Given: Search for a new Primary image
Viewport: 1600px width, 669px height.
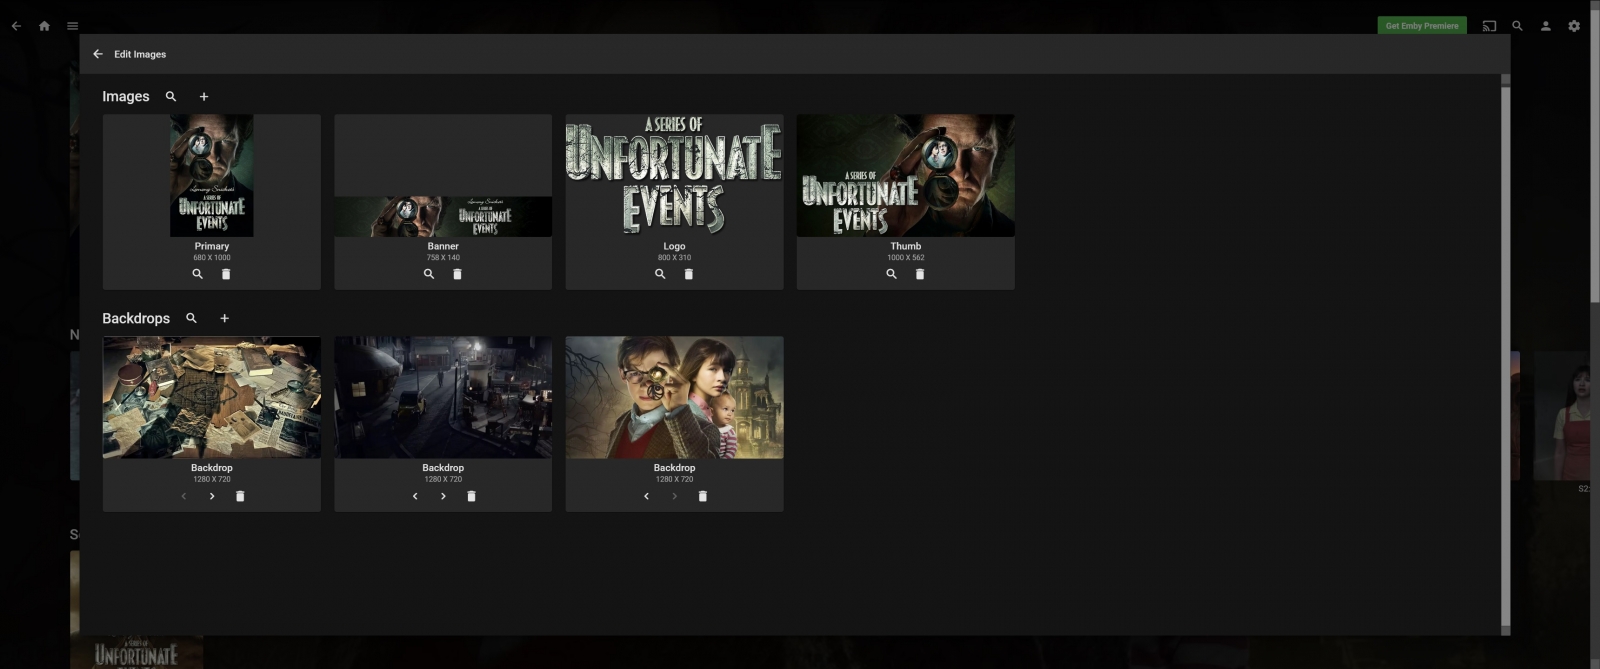Looking at the screenshot, I should tap(197, 274).
